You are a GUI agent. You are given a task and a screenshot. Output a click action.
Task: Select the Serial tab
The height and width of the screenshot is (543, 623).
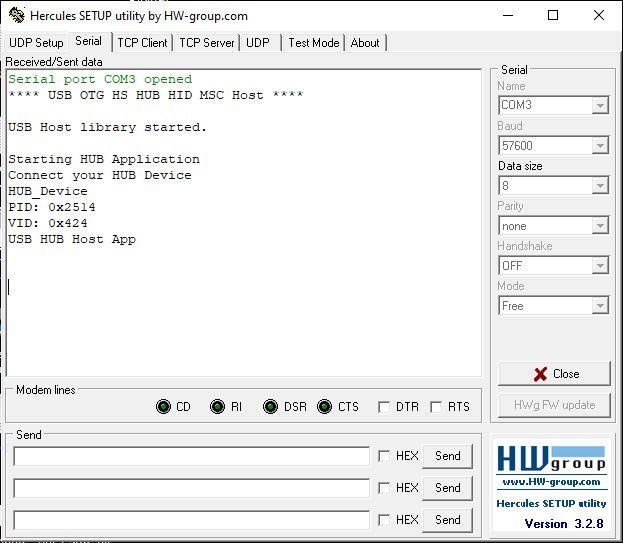(89, 41)
